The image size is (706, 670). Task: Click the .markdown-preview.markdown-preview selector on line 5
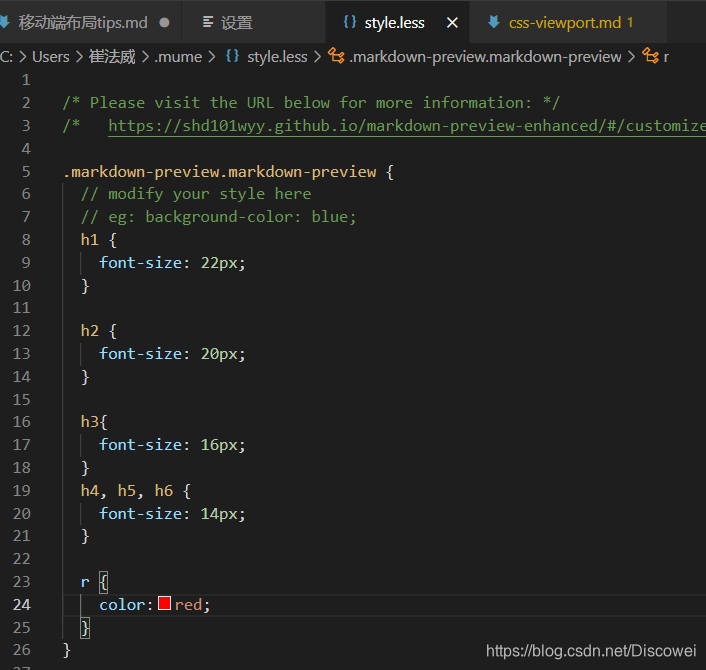(220, 172)
